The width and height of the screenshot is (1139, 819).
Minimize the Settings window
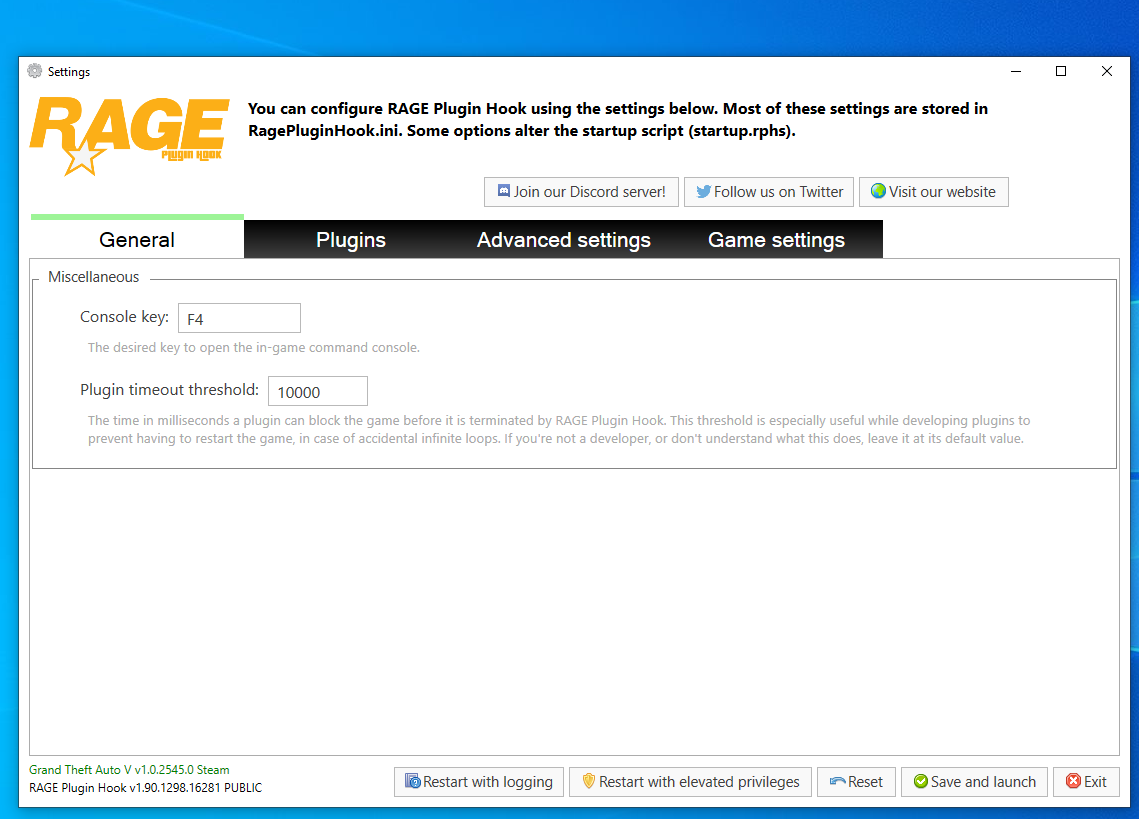(1016, 71)
